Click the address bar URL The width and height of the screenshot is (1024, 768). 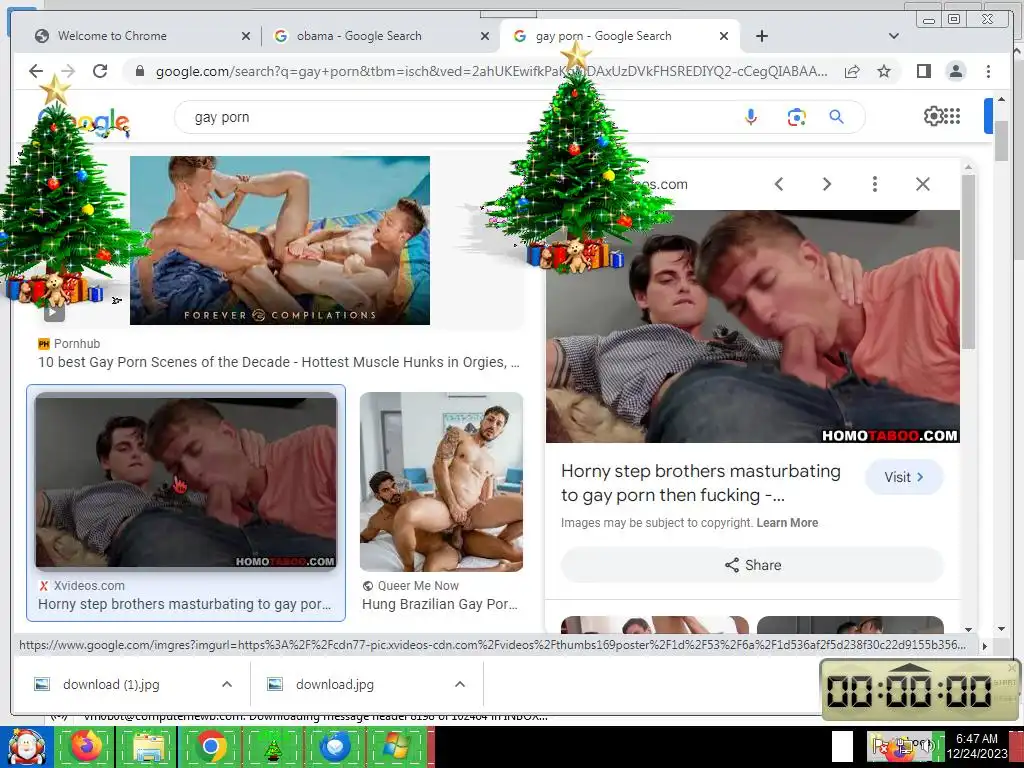[491, 71]
